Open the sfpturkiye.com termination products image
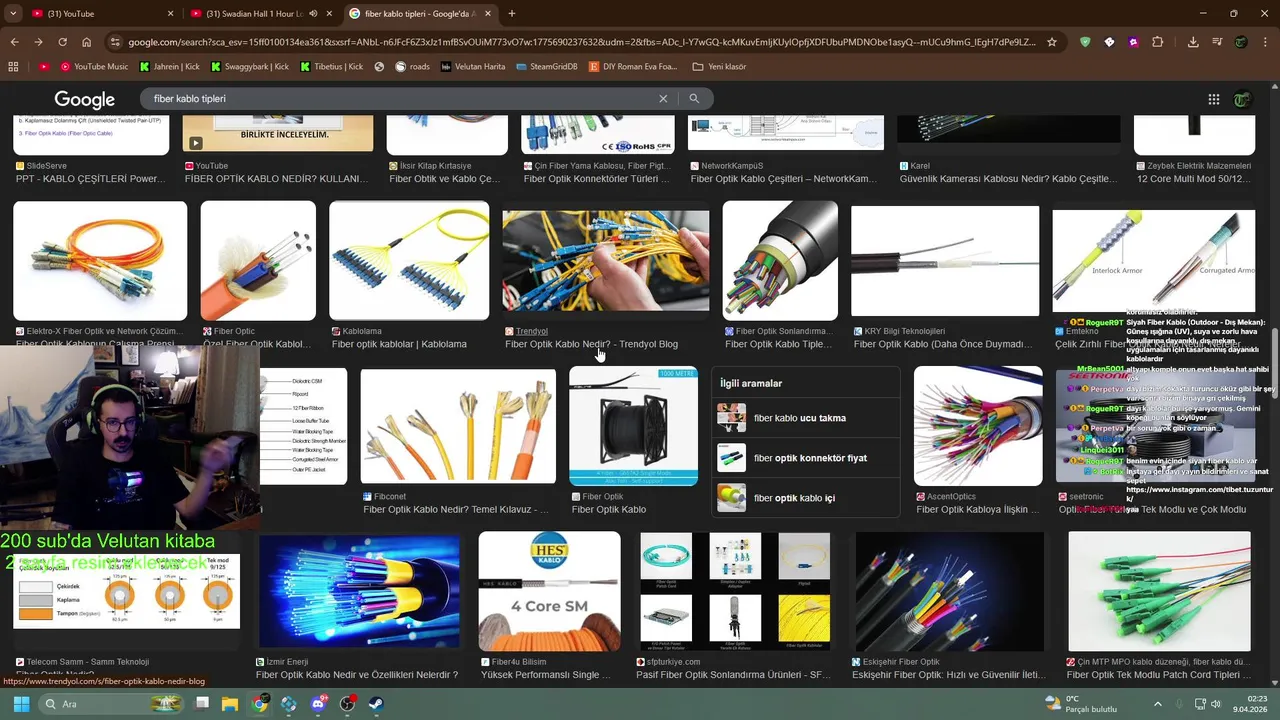The image size is (1280, 720). [x=735, y=591]
